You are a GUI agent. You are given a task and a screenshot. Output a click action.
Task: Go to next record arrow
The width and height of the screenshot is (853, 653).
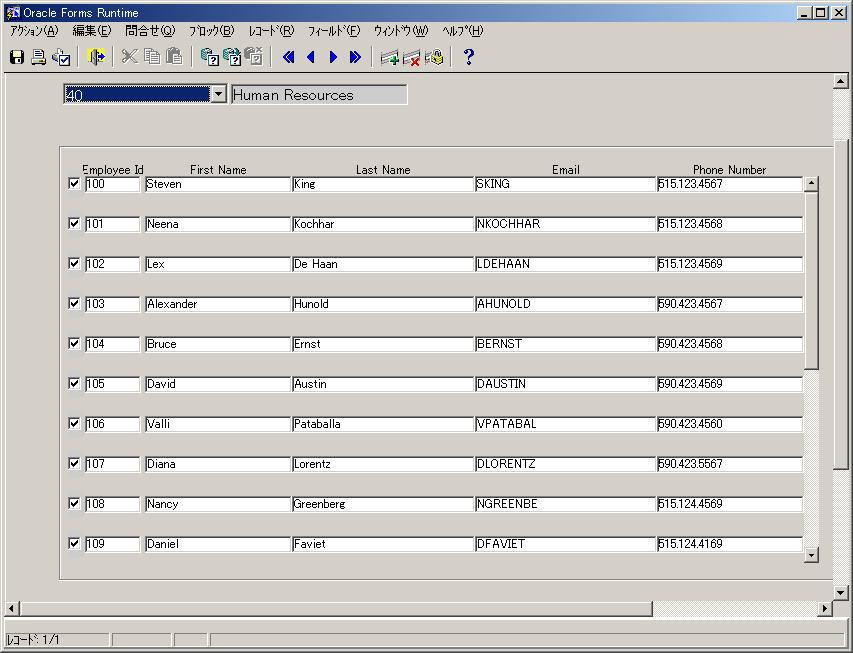pyautogui.click(x=333, y=57)
